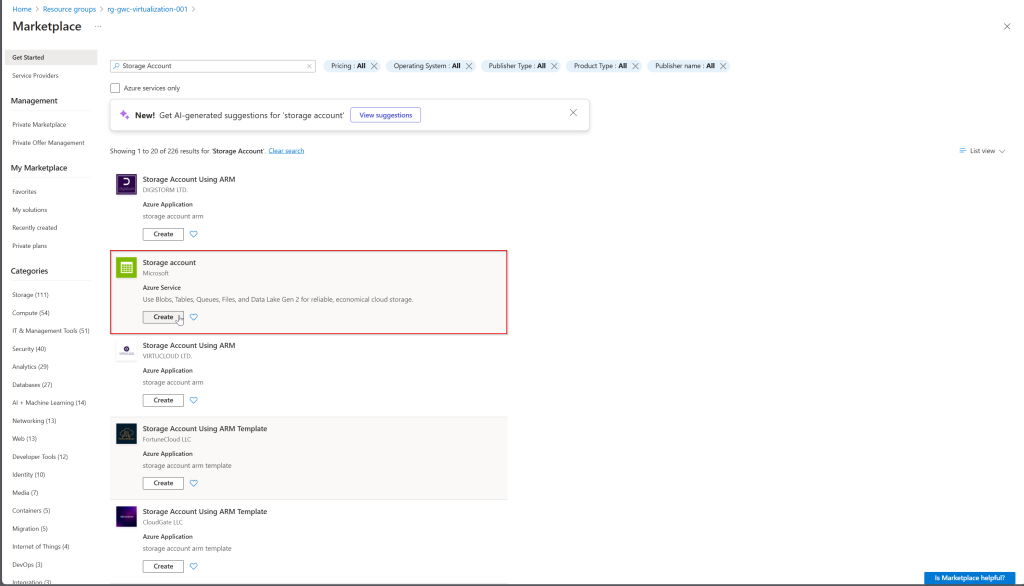Open the Operating System filter
1024x586 pixels.
(426, 66)
